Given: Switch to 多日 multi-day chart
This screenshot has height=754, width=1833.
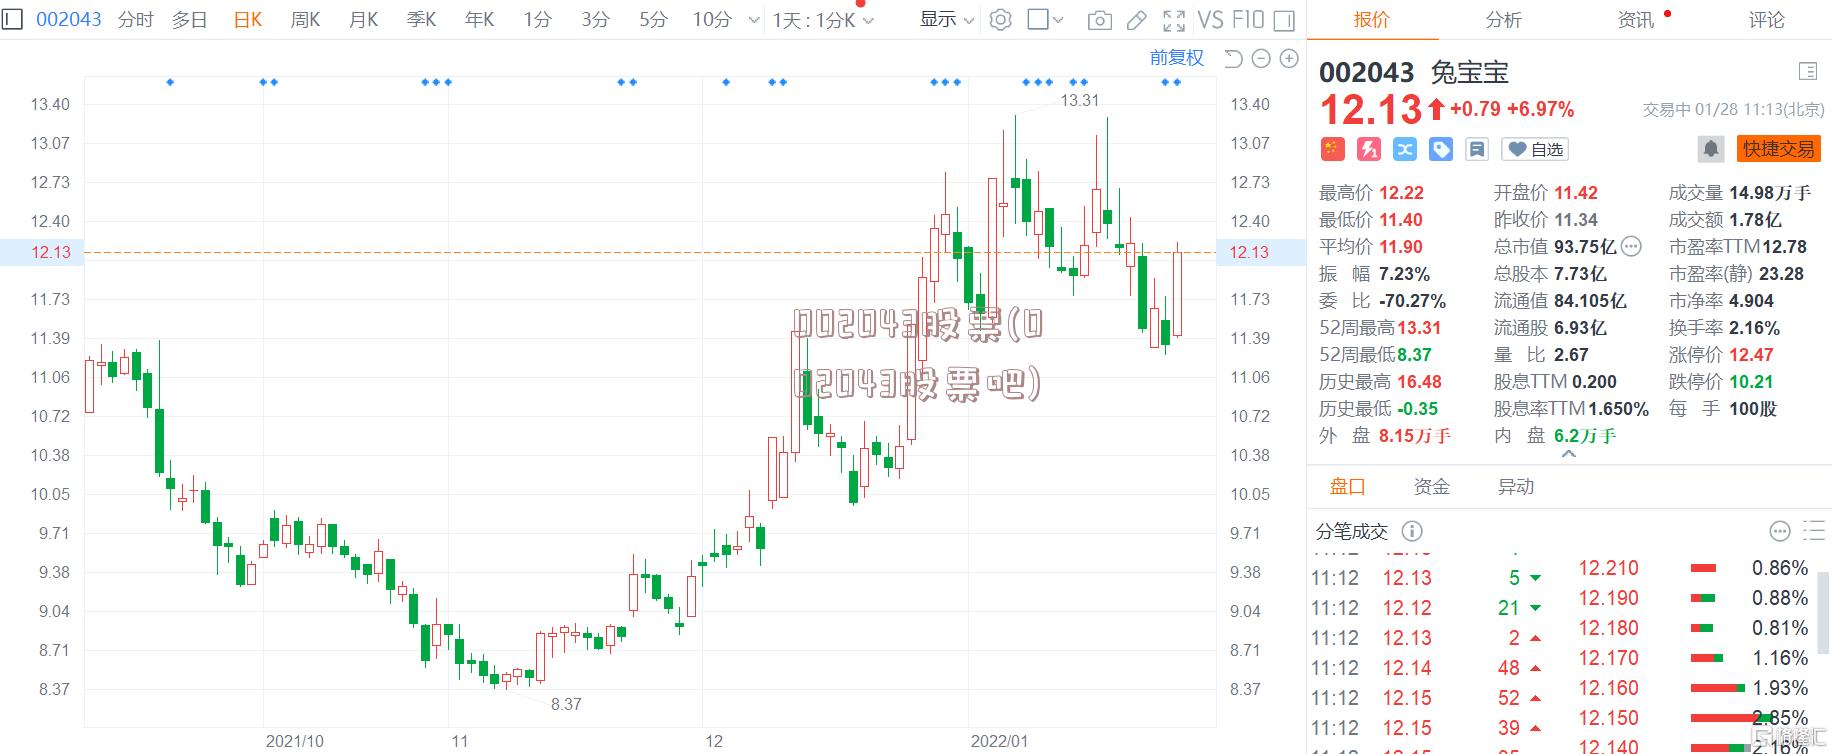Looking at the screenshot, I should pos(189,19).
